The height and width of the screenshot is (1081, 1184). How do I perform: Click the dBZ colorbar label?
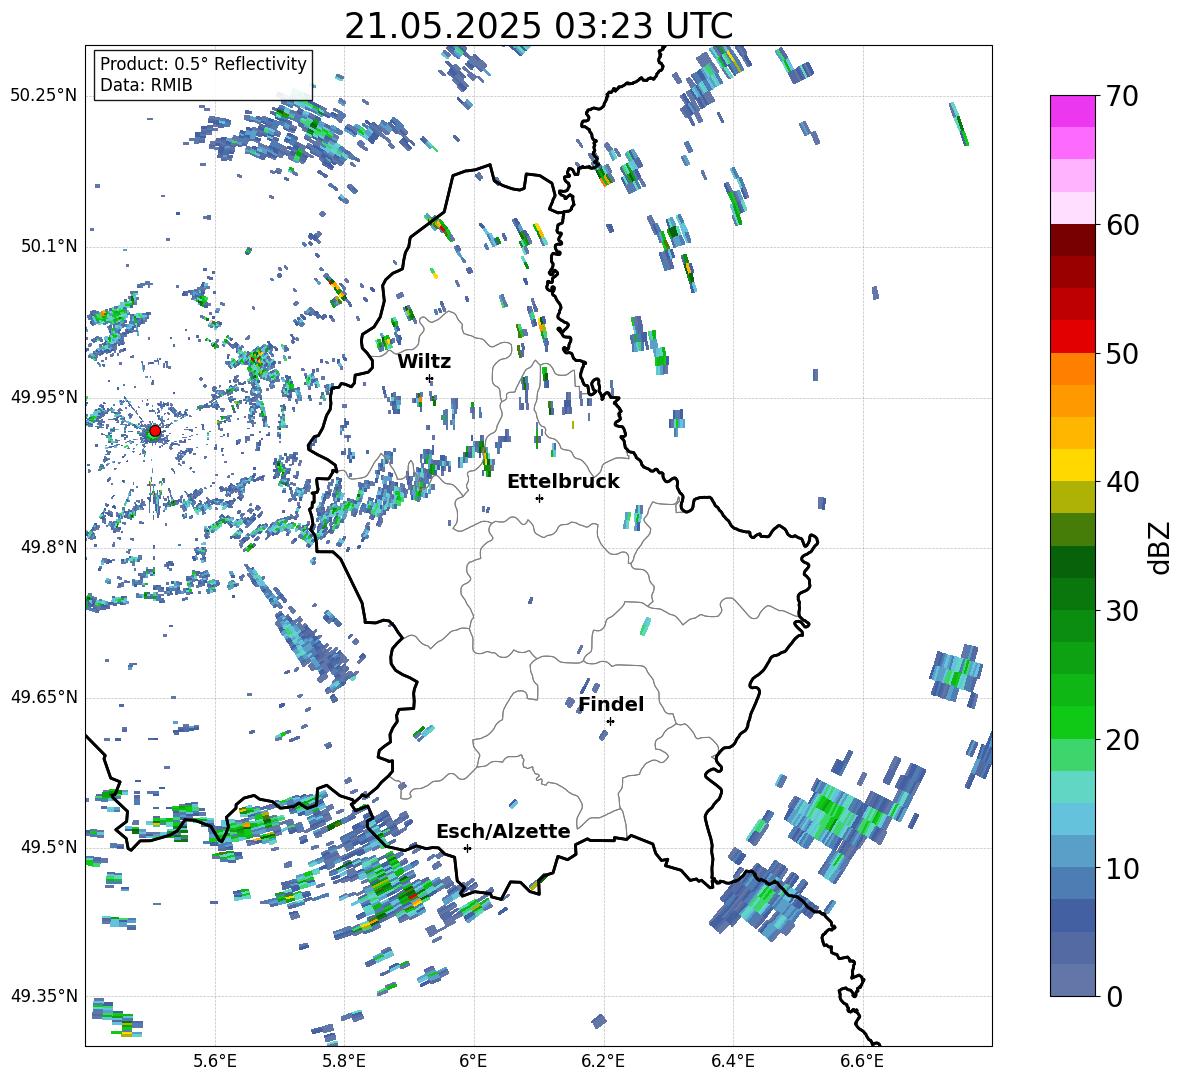pos(1161,547)
